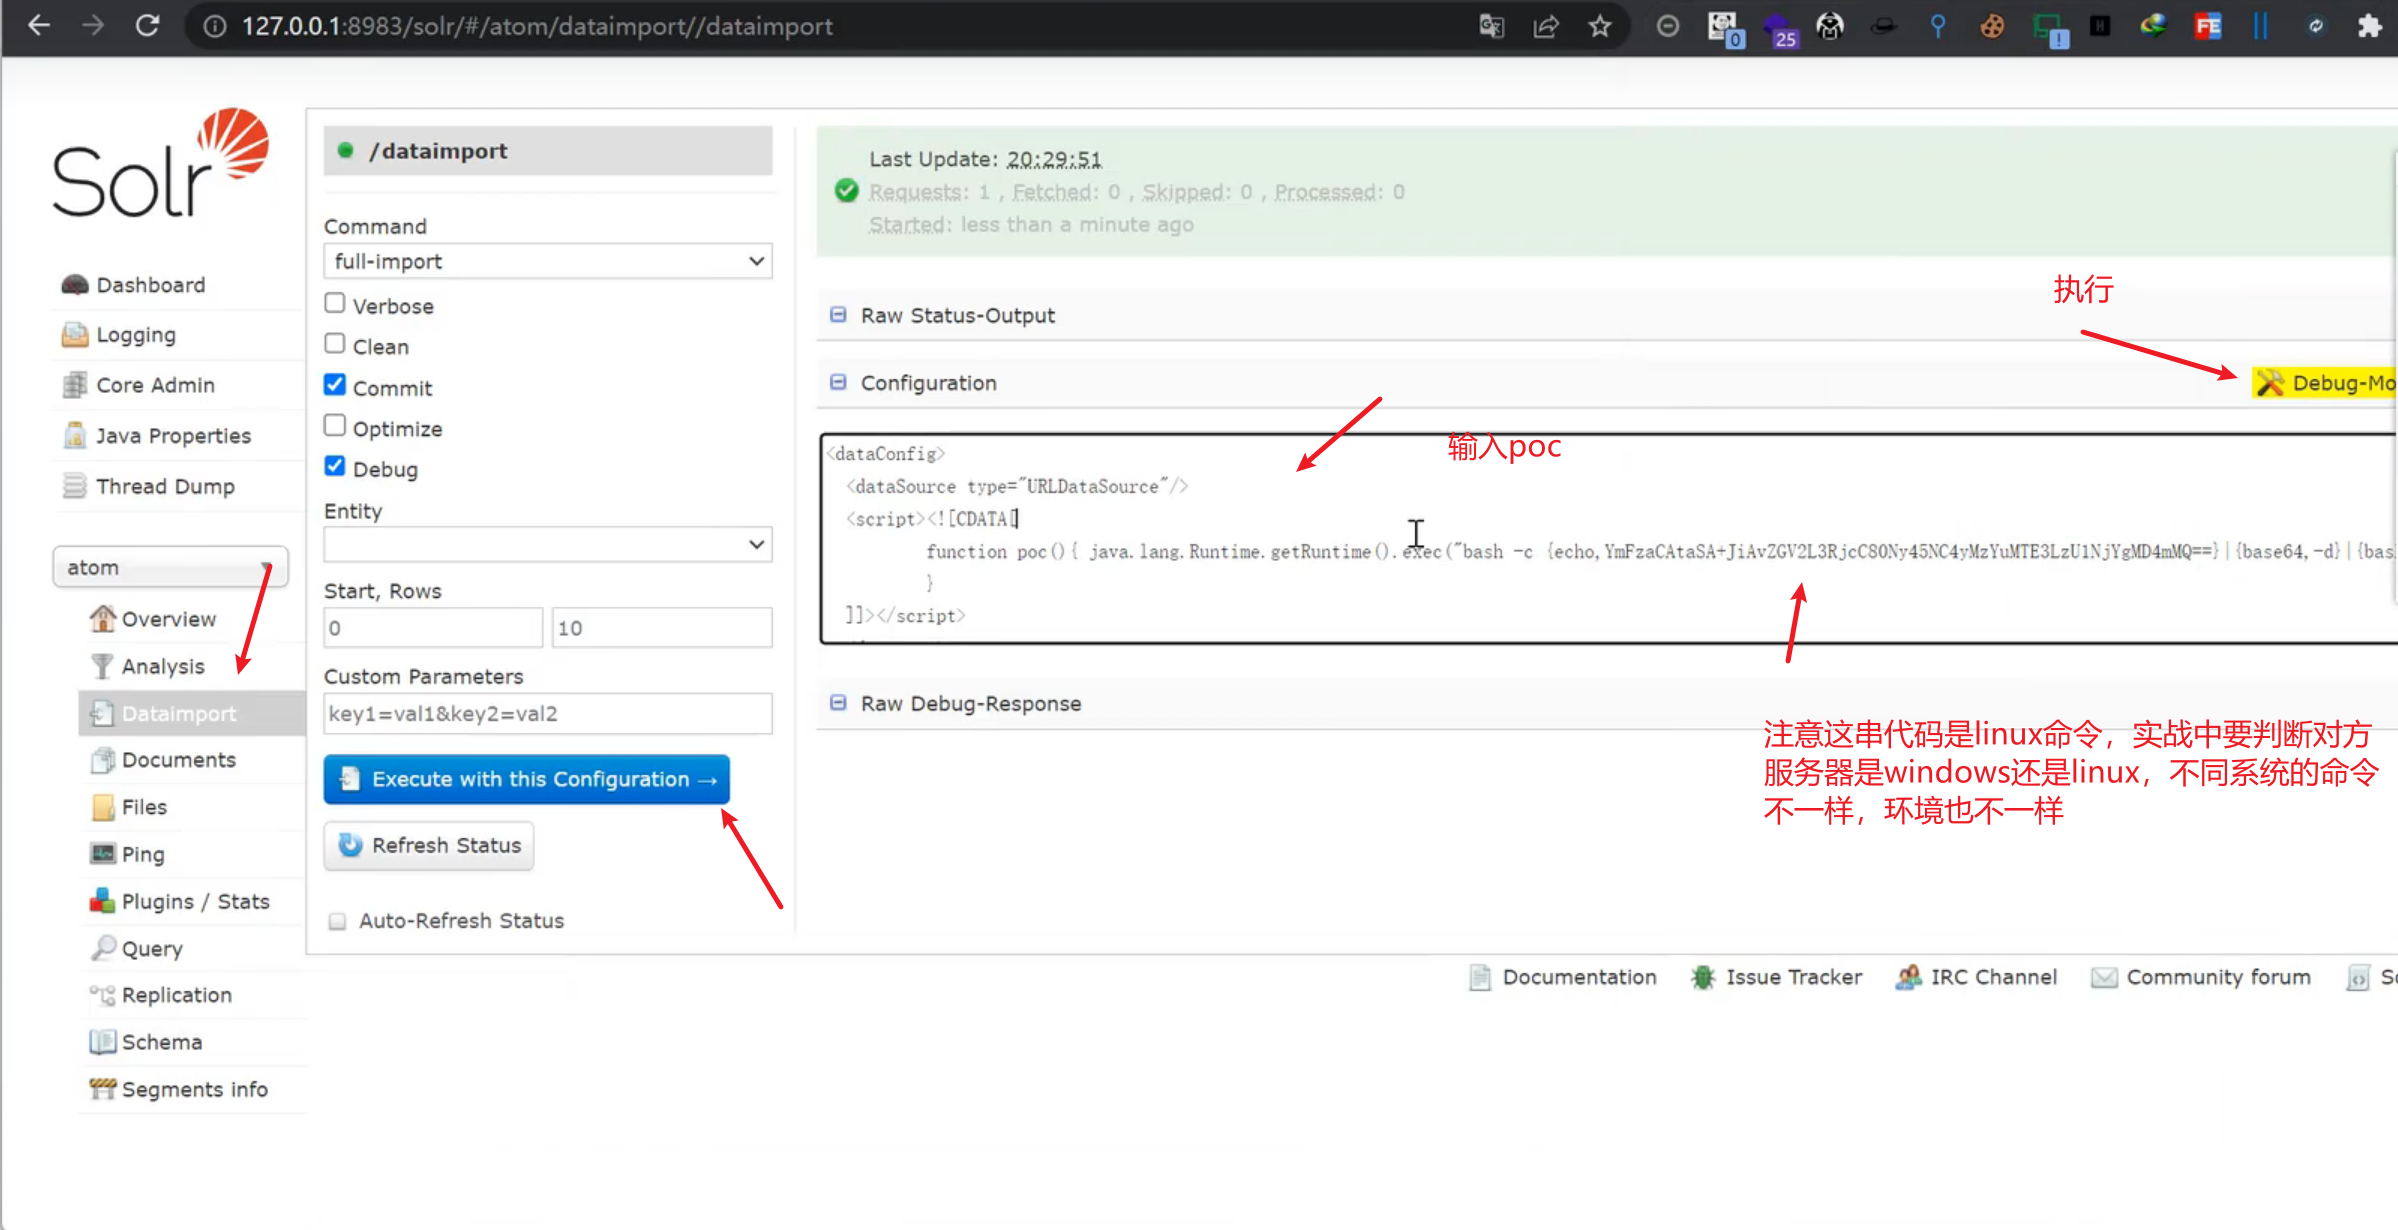Click Execute with this Configuration button
Screen dimensions: 2398x1230
point(527,779)
